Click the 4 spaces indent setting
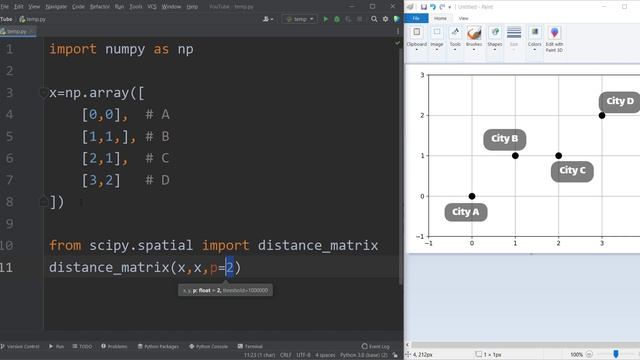The height and width of the screenshot is (360, 640). tap(325, 355)
